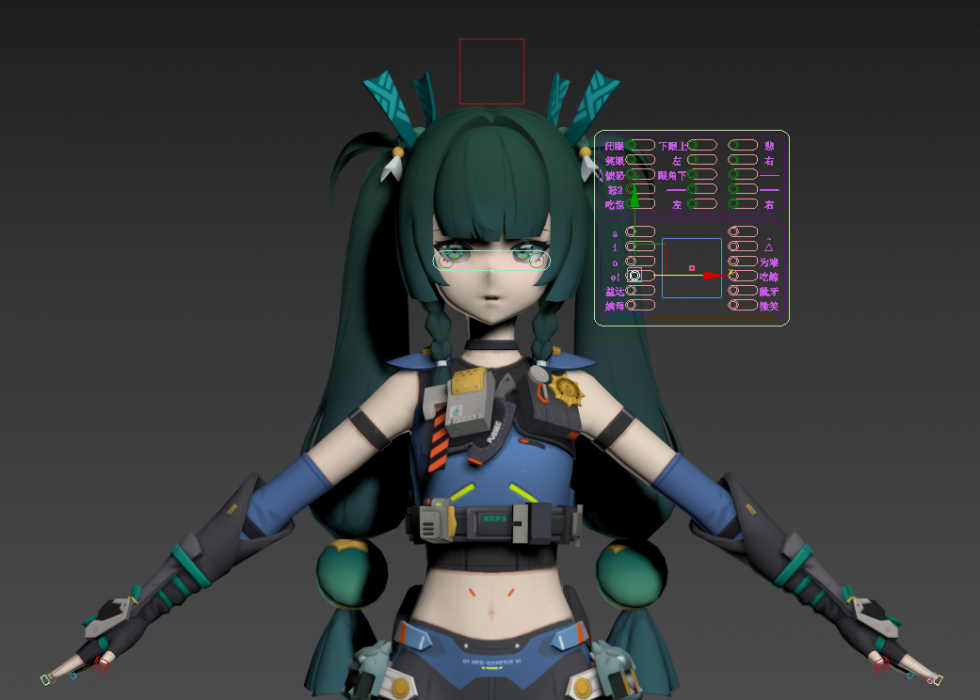The width and height of the screenshot is (980, 700).
Task: Select the mouth shape 'i' slider knob
Action: coord(631,246)
